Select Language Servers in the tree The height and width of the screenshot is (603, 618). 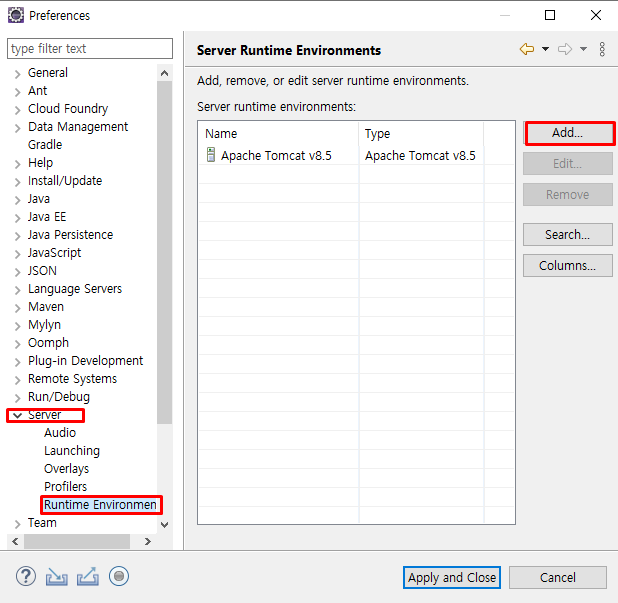pos(75,289)
